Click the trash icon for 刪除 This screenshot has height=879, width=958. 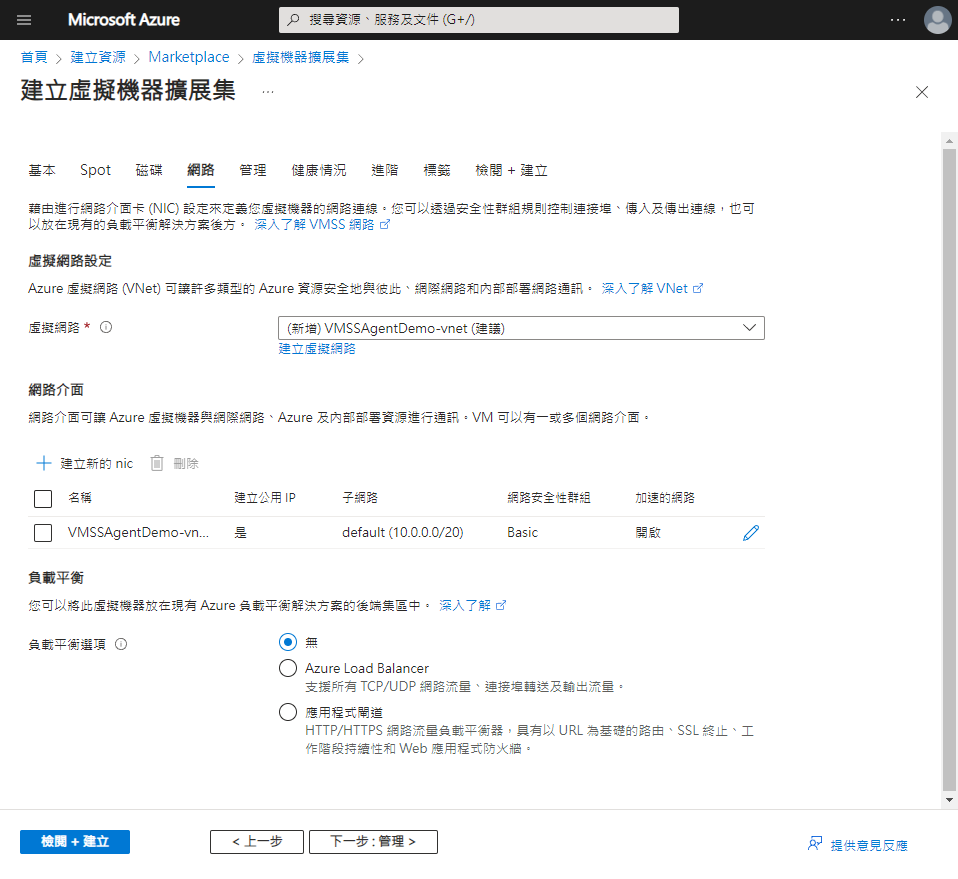[x=157, y=463]
